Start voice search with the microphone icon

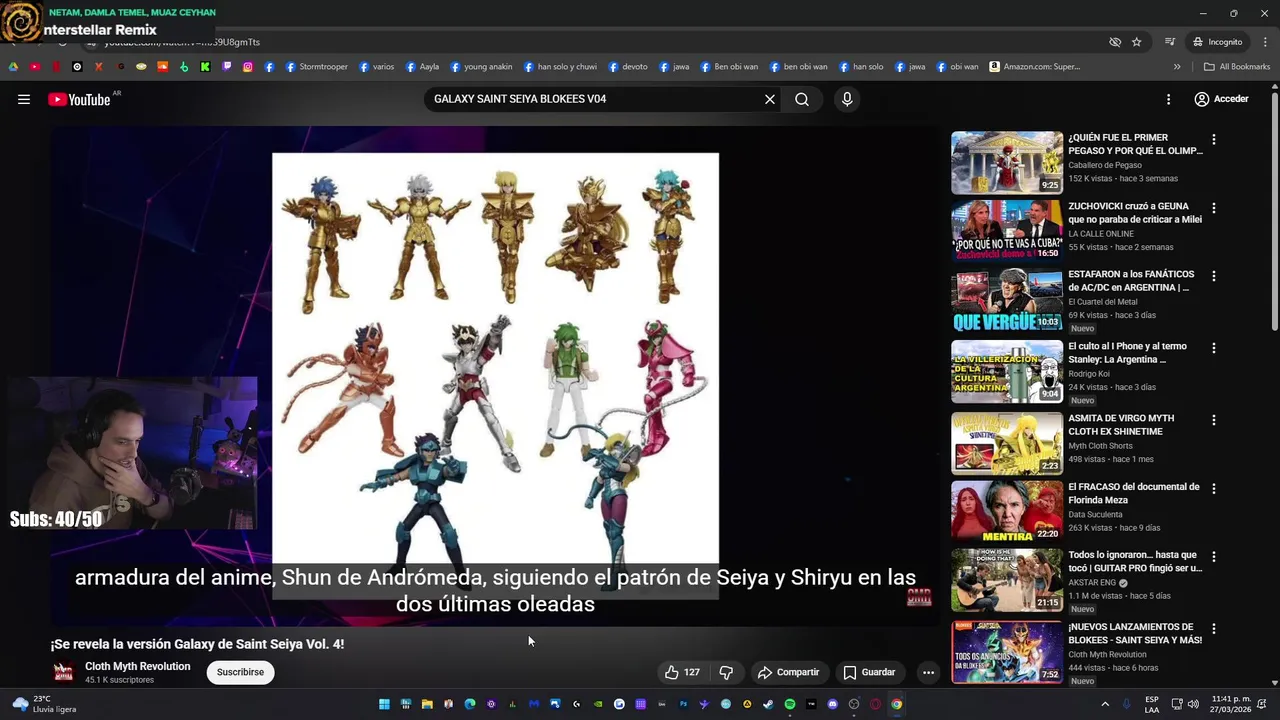click(x=847, y=99)
